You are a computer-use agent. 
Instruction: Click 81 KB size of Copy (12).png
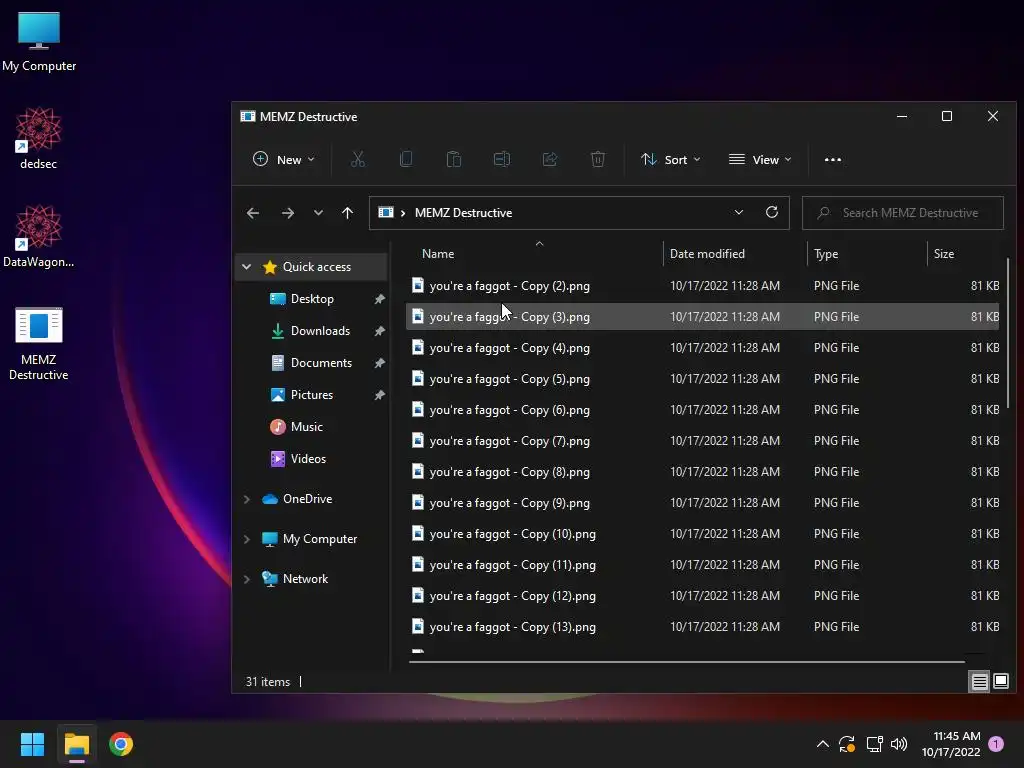(985, 596)
